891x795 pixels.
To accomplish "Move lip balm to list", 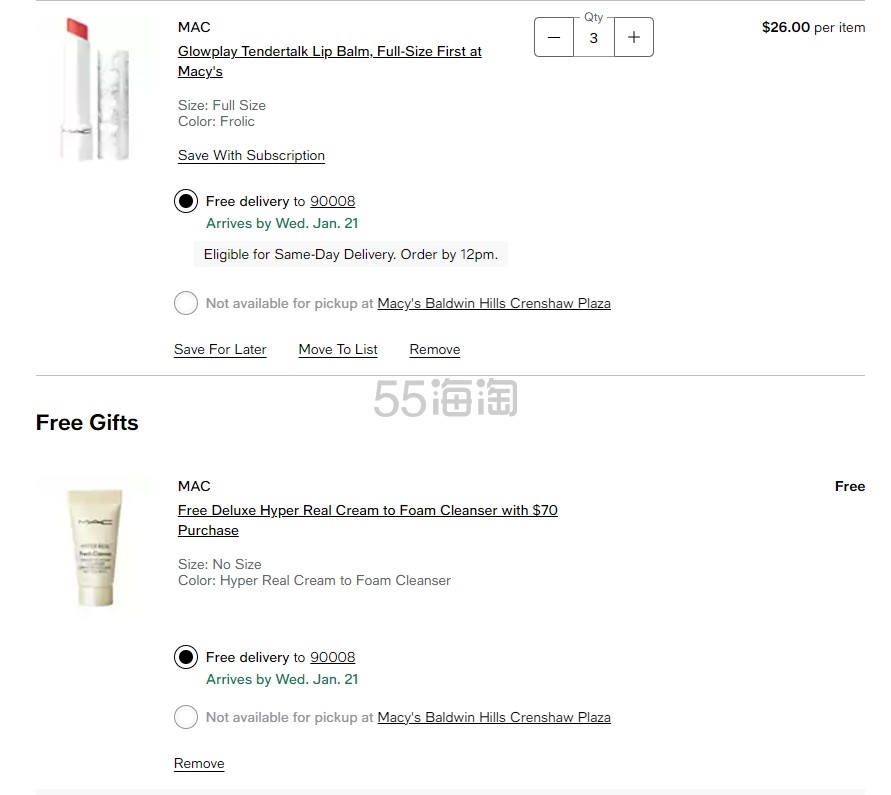I will (x=338, y=350).
